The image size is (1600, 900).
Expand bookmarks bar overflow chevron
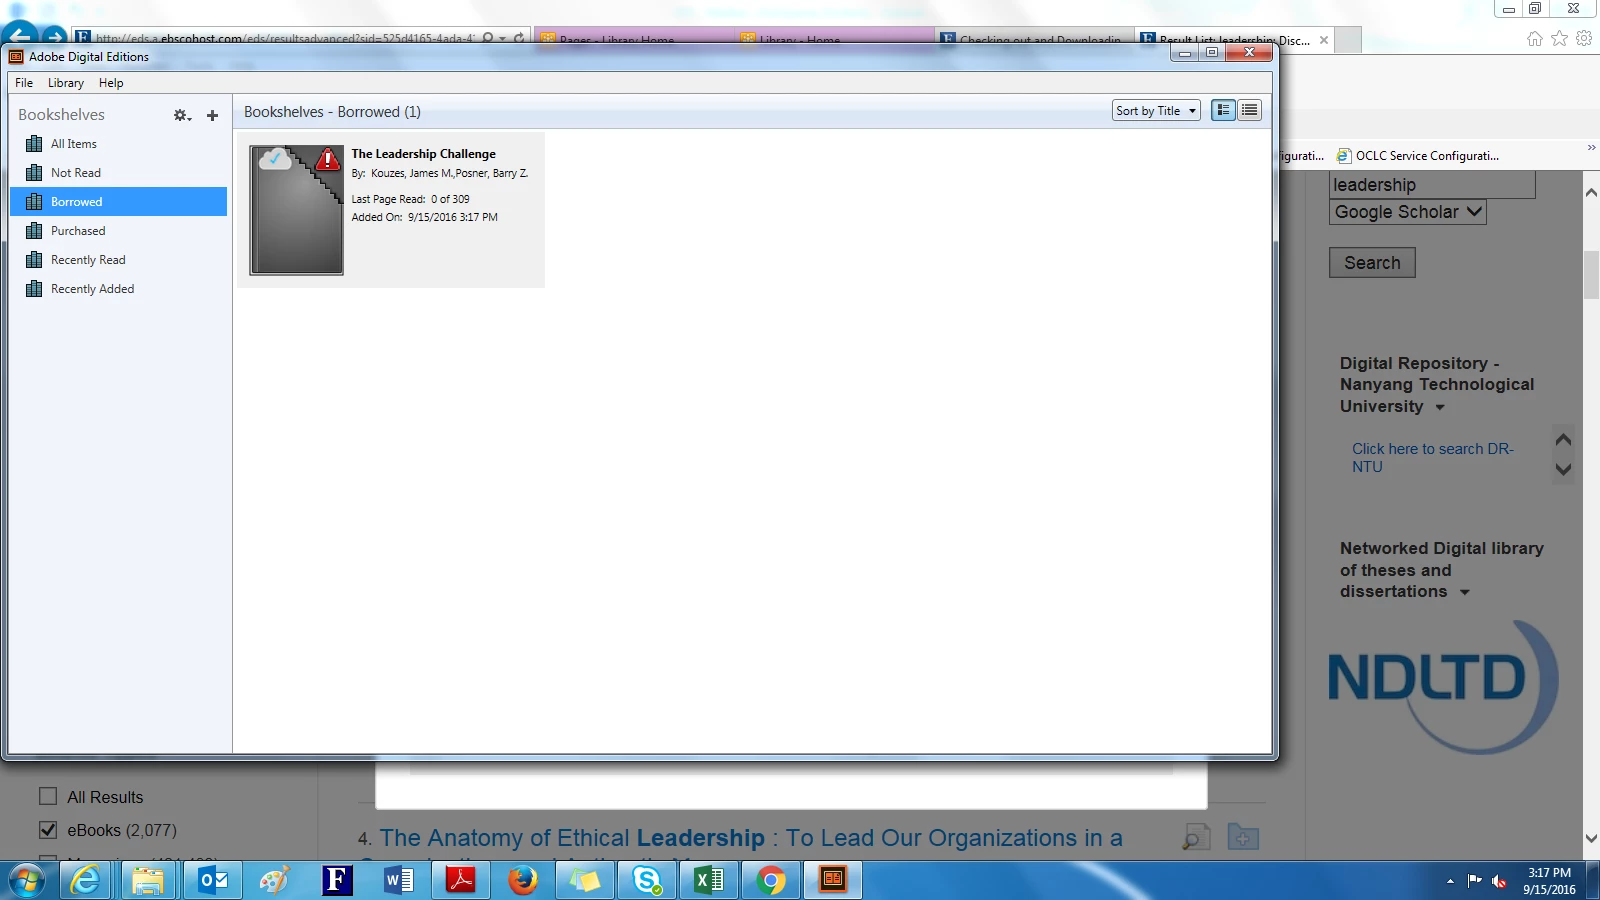[1591, 148]
